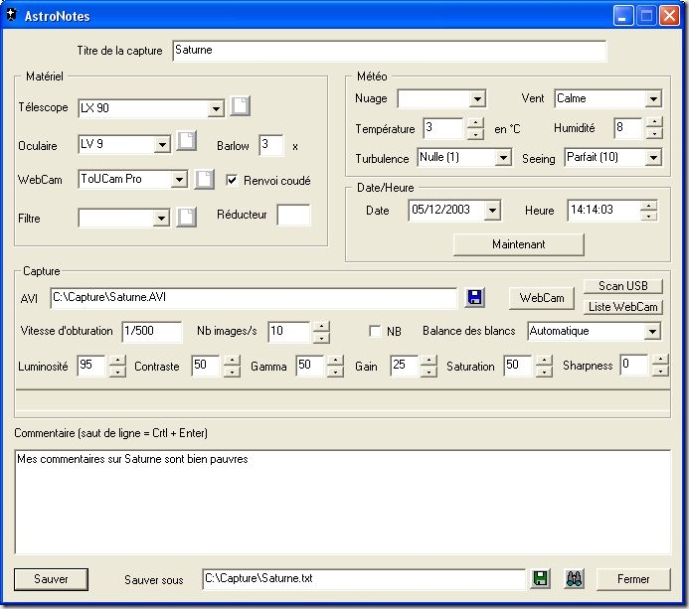Enable the NB checkbox
Viewport: 689px width, 609px height.
pos(375,331)
